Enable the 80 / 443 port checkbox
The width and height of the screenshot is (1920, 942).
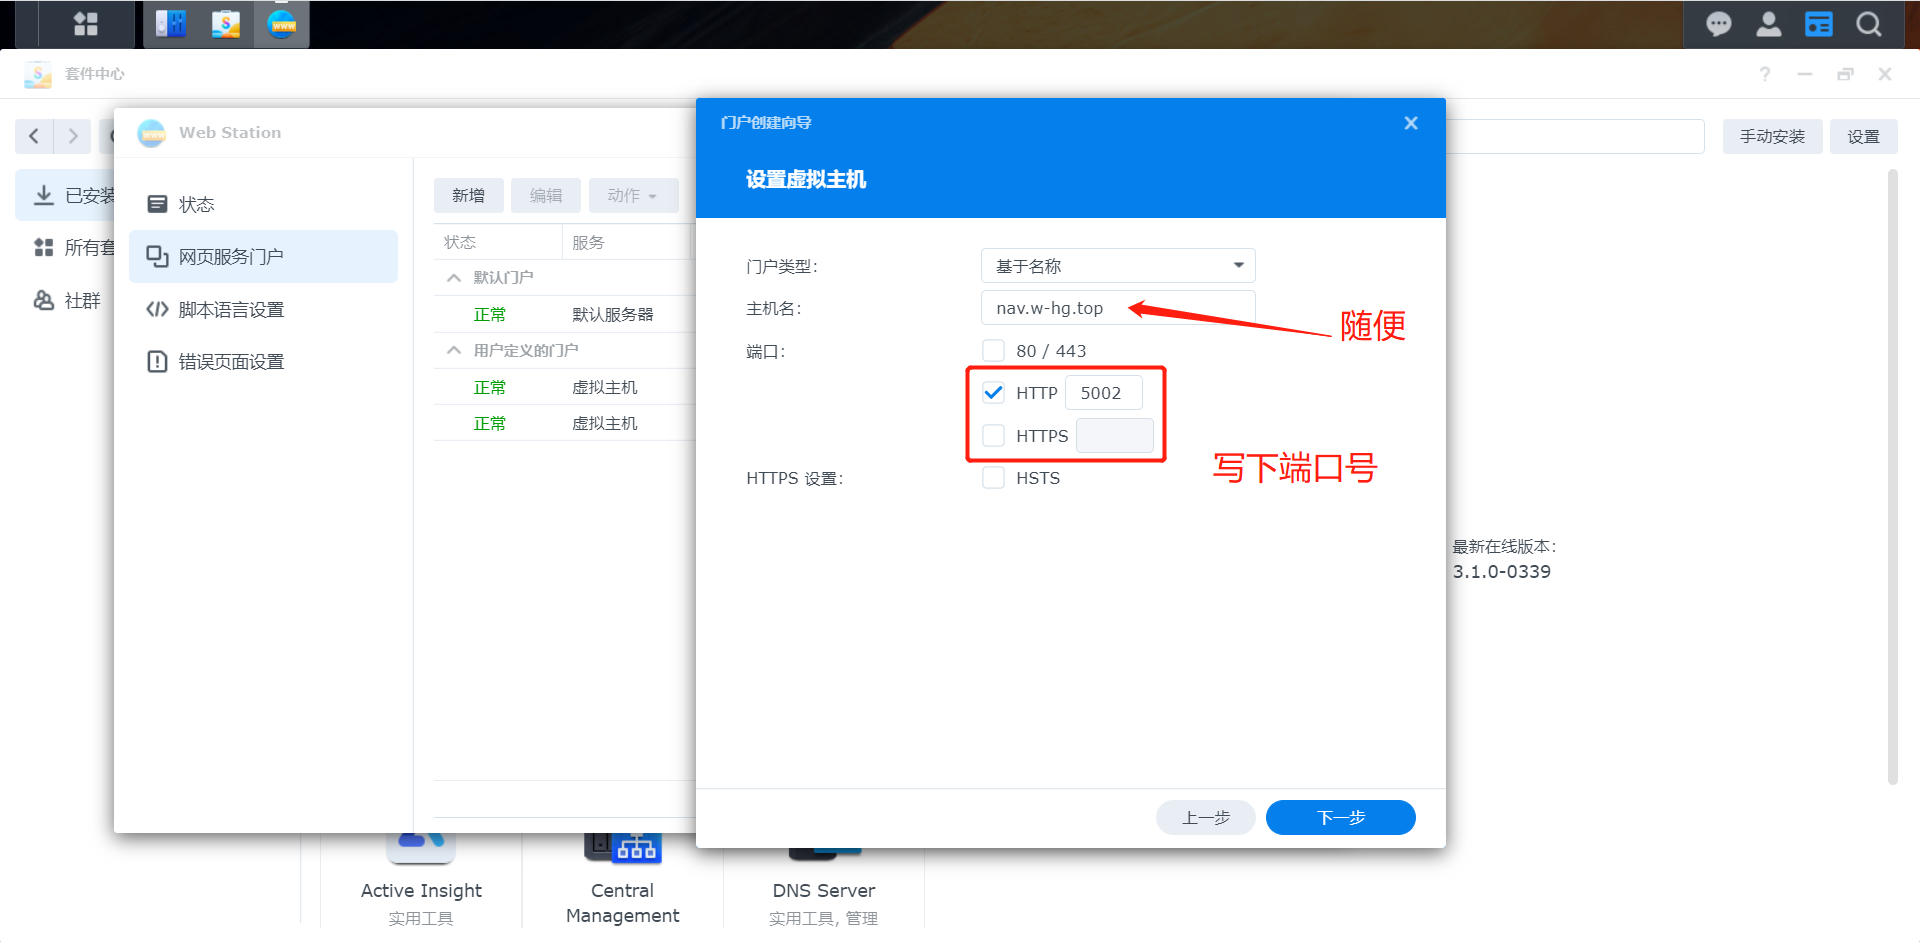[993, 351]
